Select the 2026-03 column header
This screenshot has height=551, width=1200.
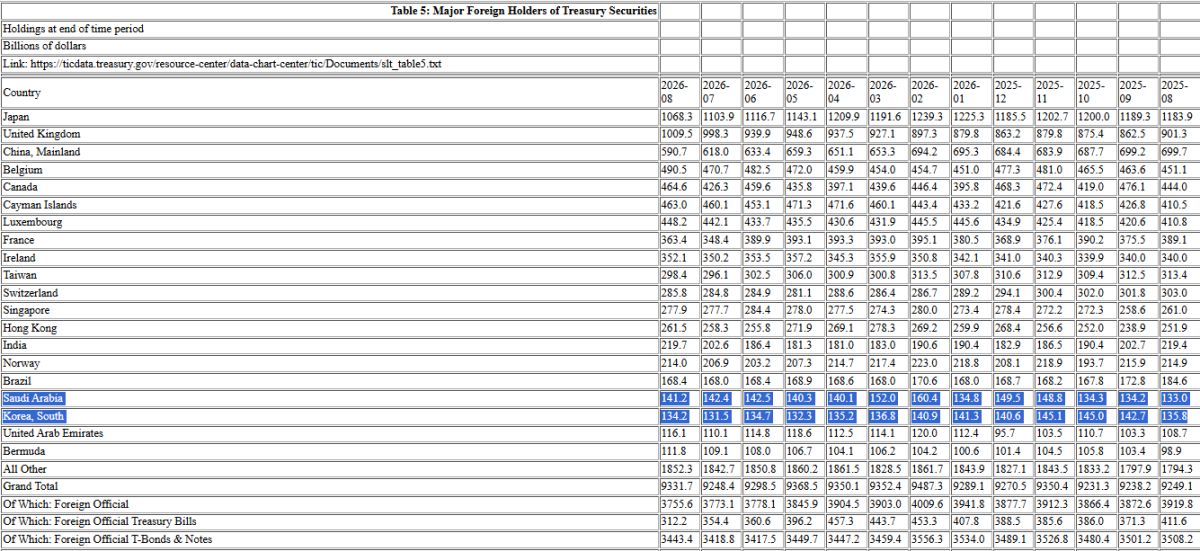point(887,92)
